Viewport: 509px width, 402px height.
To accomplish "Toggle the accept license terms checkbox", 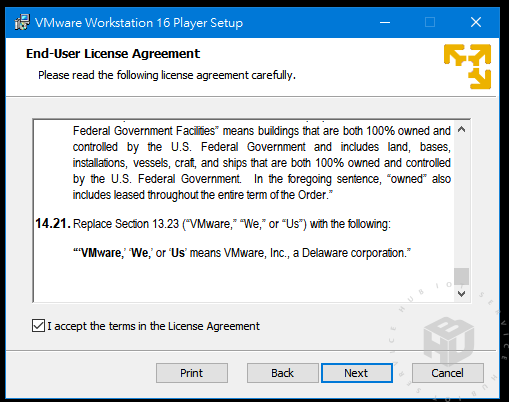I will tap(38, 326).
